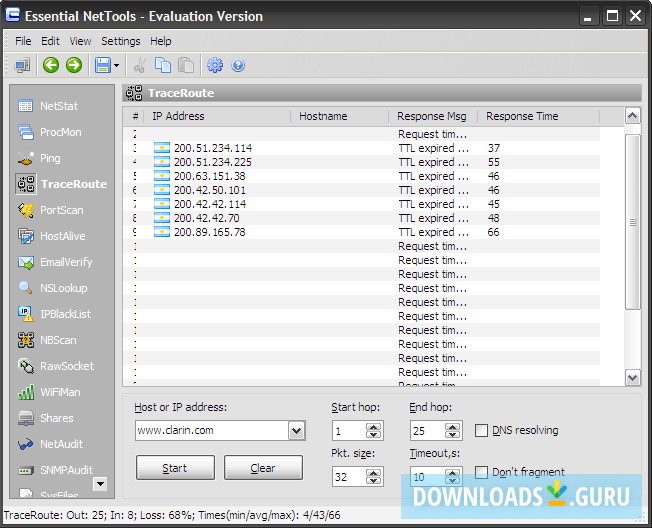The width and height of the screenshot is (652, 529).
Task: Sort by the Response Msg column header
Action: (433, 116)
